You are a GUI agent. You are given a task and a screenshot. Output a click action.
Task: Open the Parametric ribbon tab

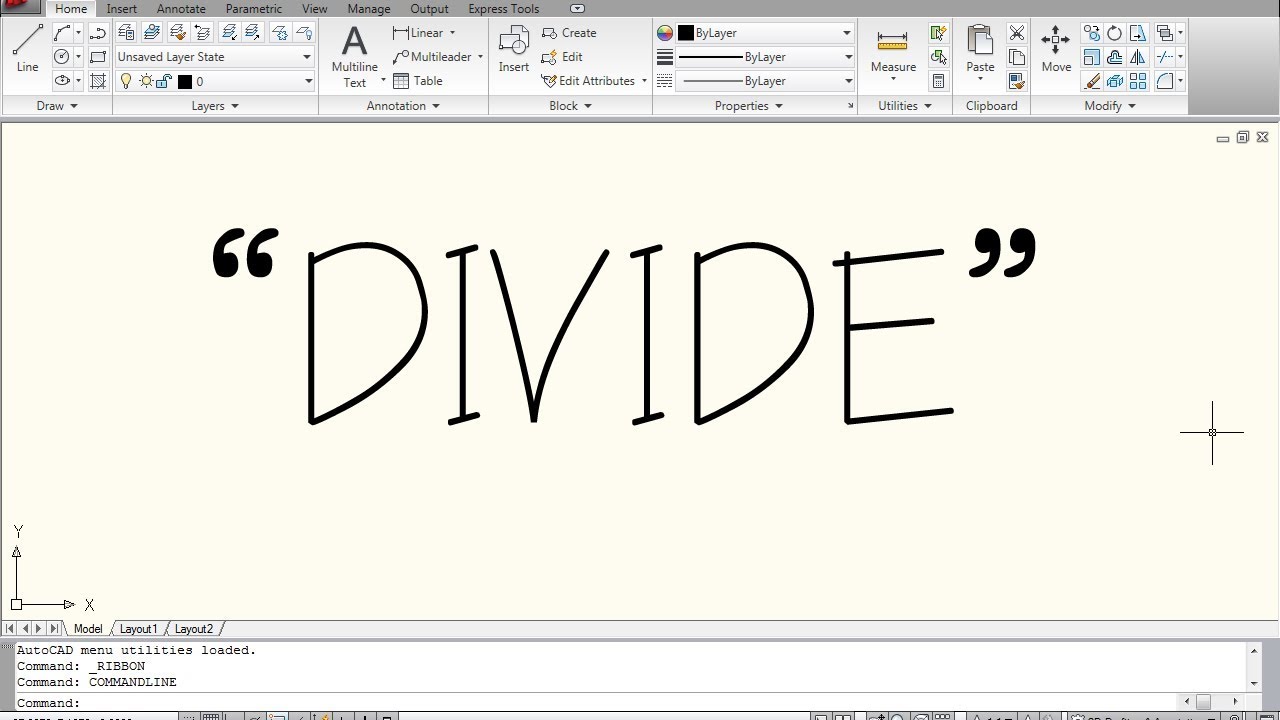point(254,9)
